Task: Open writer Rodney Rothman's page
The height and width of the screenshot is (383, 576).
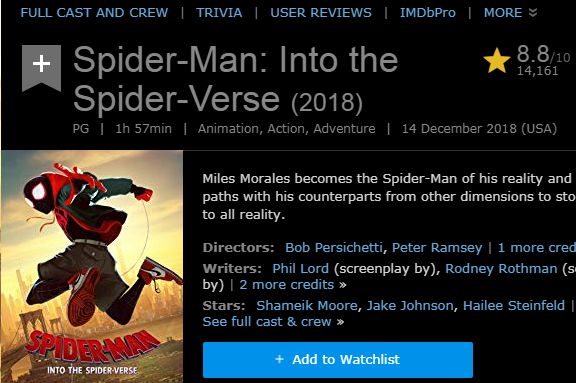Action: click(501, 268)
